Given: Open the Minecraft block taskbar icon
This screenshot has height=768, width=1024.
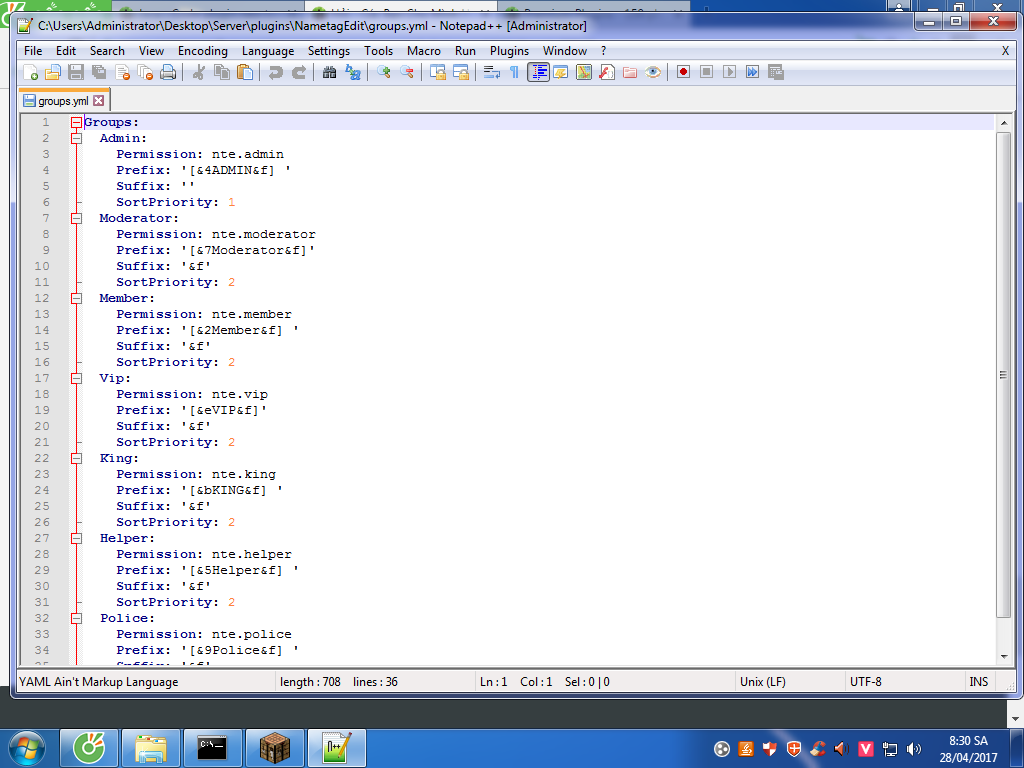Looking at the screenshot, I should [274, 748].
